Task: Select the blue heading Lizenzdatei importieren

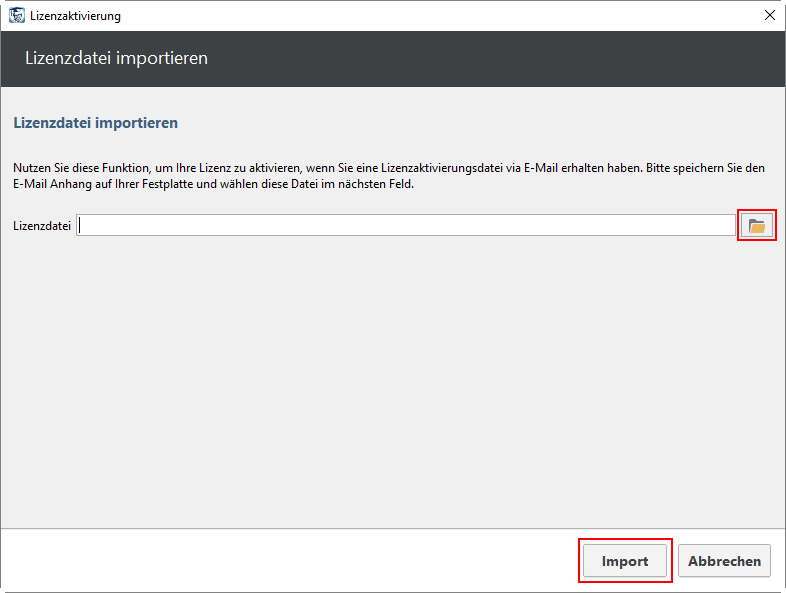Action: (x=95, y=123)
